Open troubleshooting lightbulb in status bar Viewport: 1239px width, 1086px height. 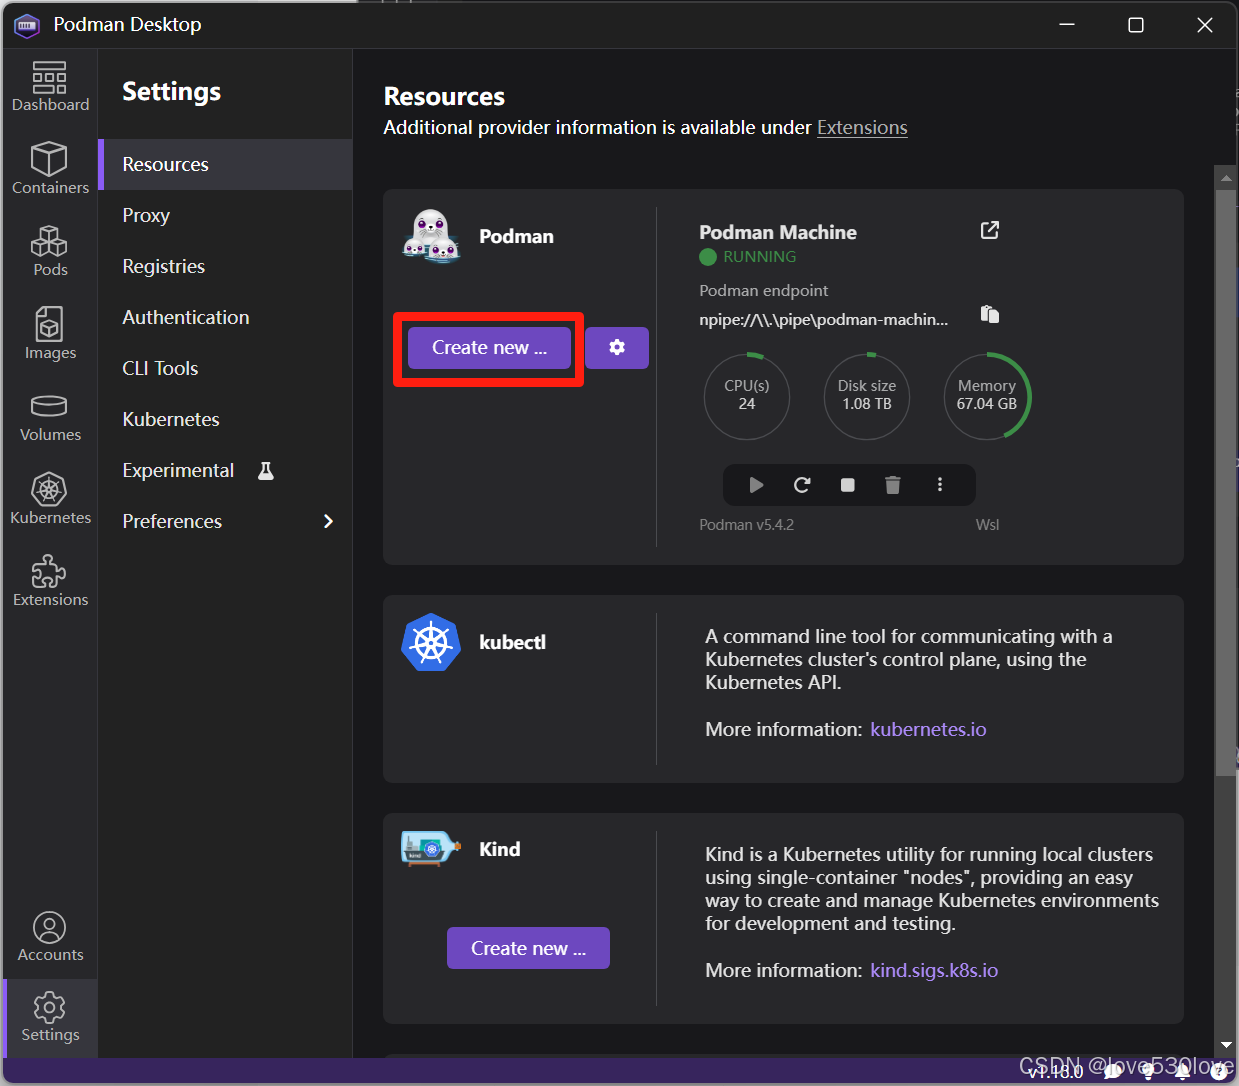[1148, 1071]
